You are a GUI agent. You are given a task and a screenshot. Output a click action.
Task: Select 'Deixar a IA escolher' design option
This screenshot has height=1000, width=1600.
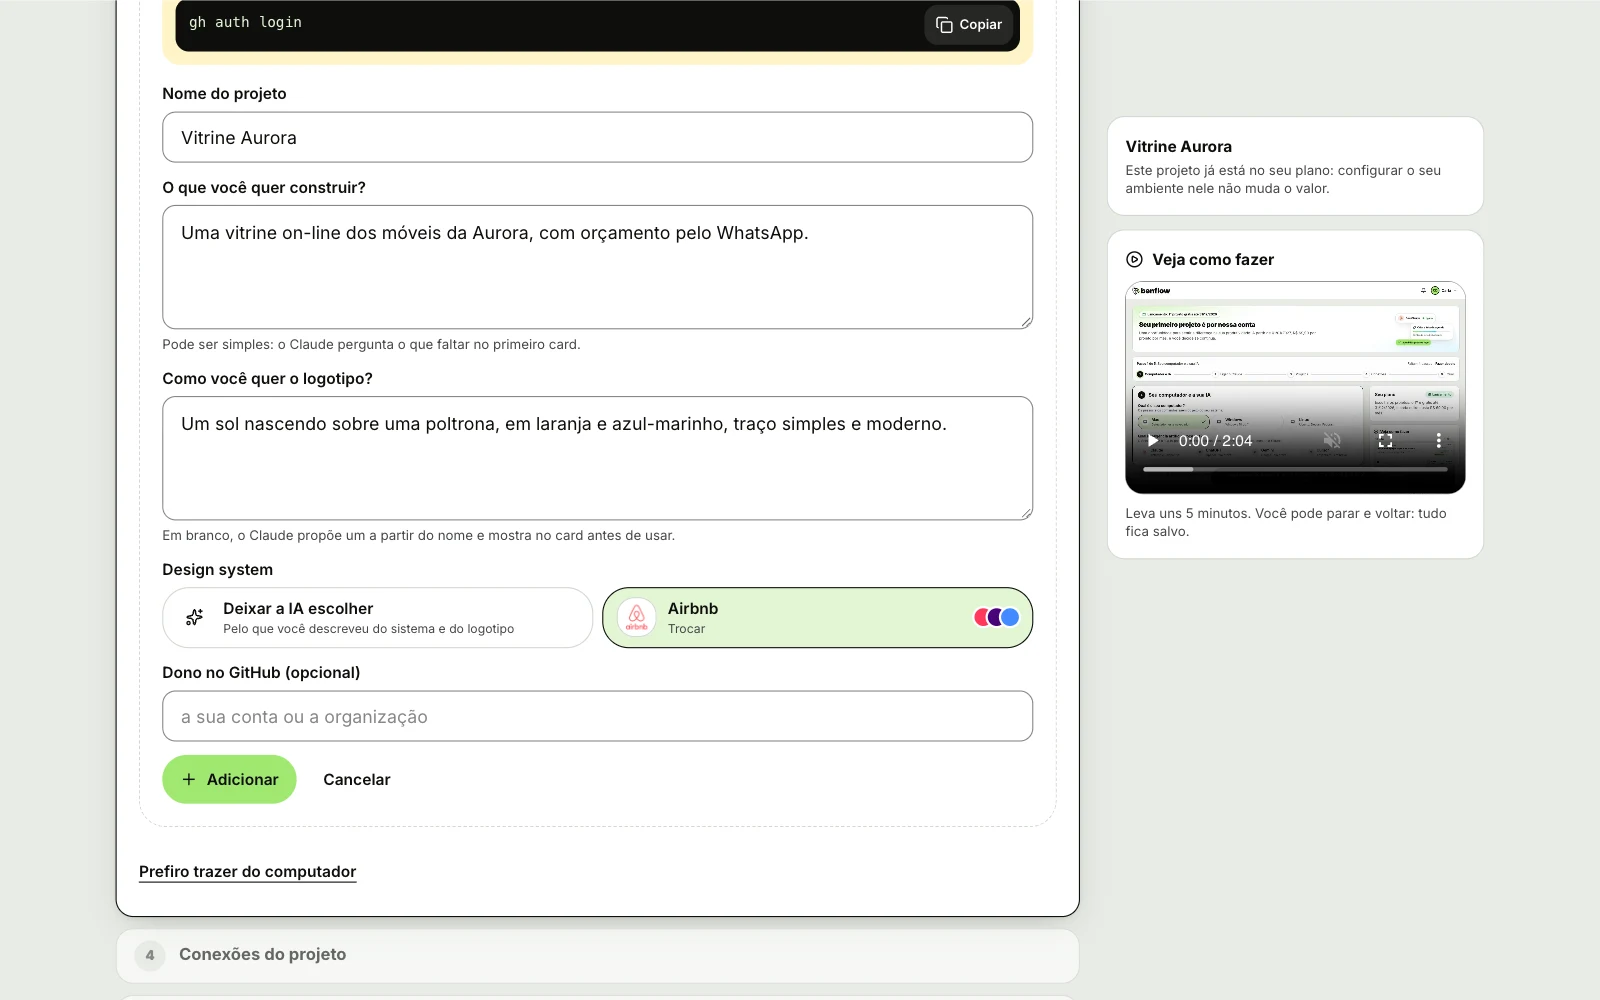(x=377, y=618)
